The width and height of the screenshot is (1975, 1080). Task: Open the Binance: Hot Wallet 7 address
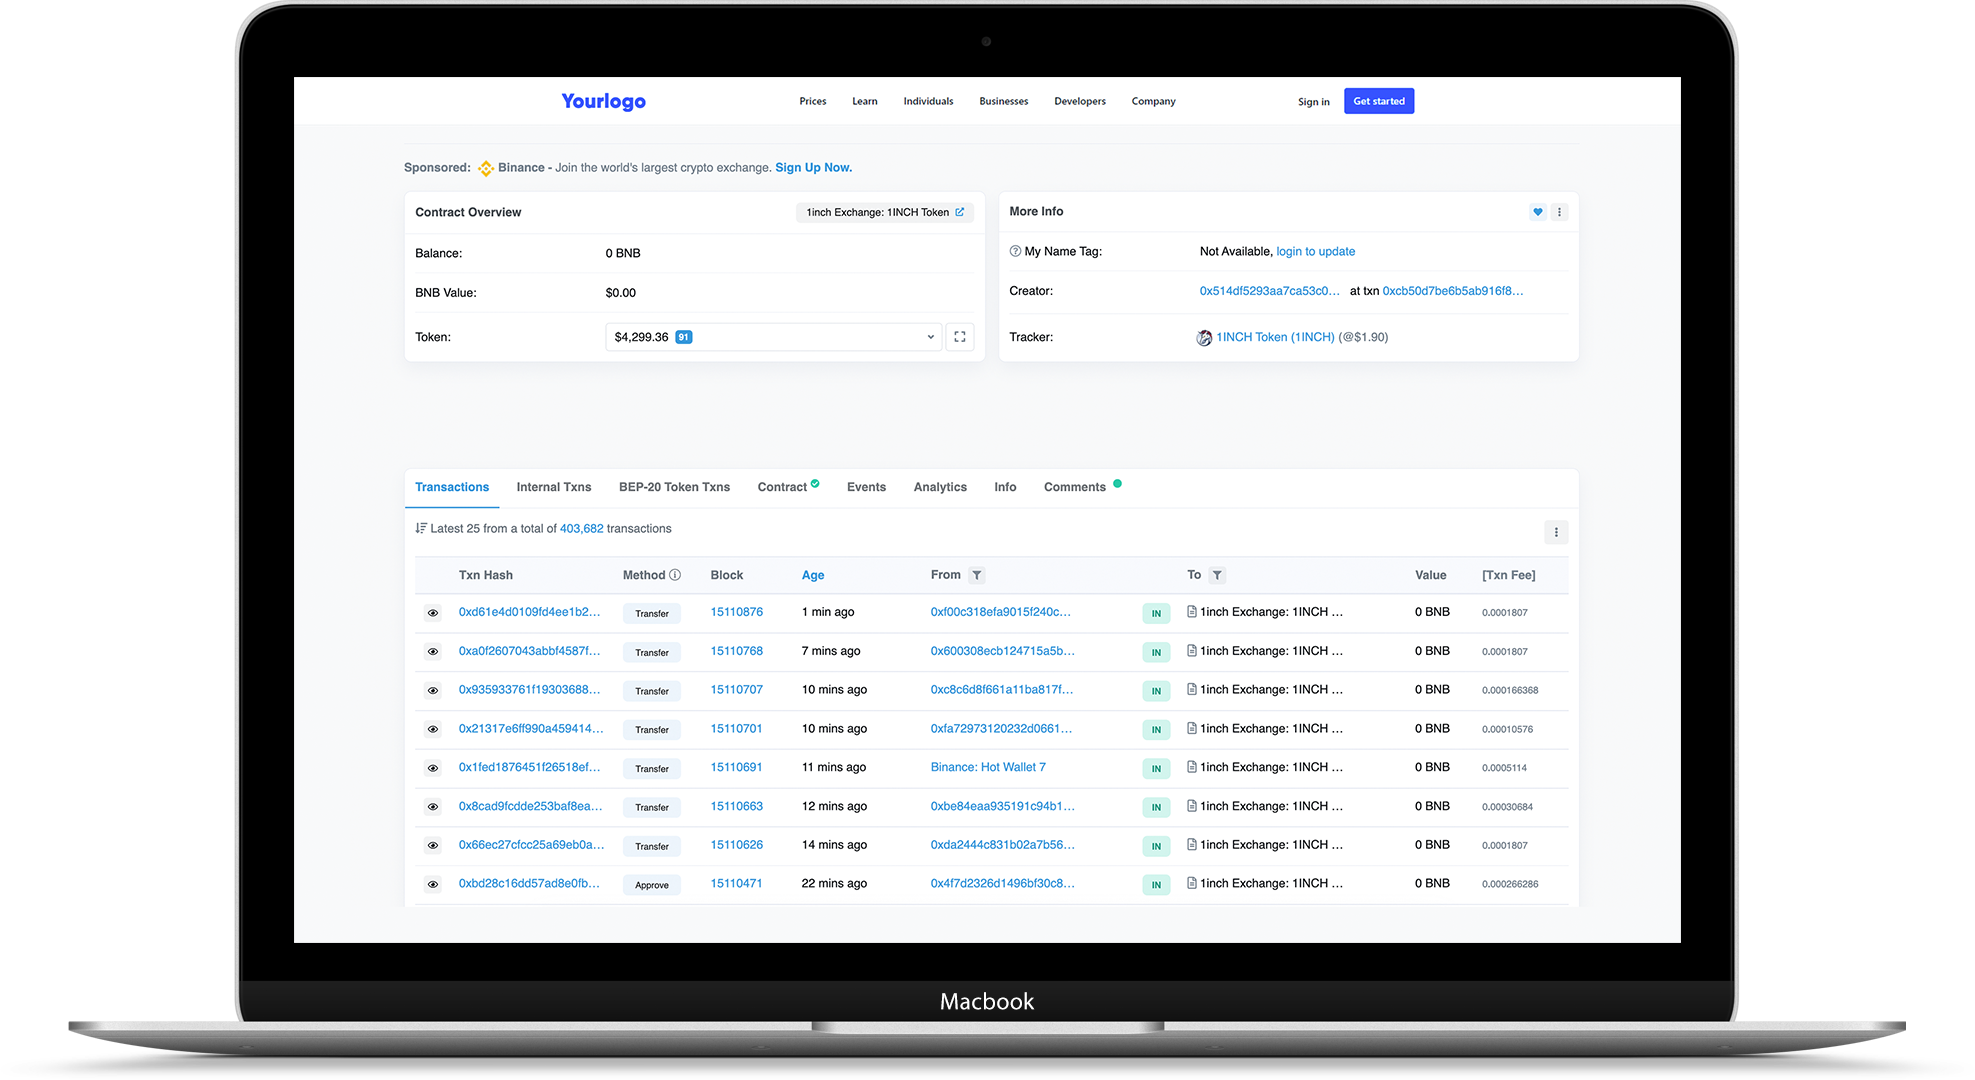(988, 767)
